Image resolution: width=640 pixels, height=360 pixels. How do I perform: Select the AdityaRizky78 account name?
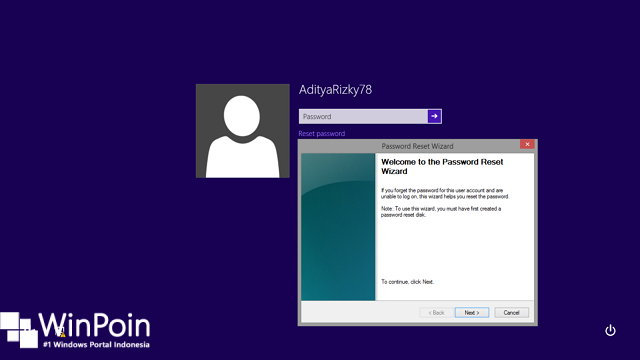coord(335,90)
